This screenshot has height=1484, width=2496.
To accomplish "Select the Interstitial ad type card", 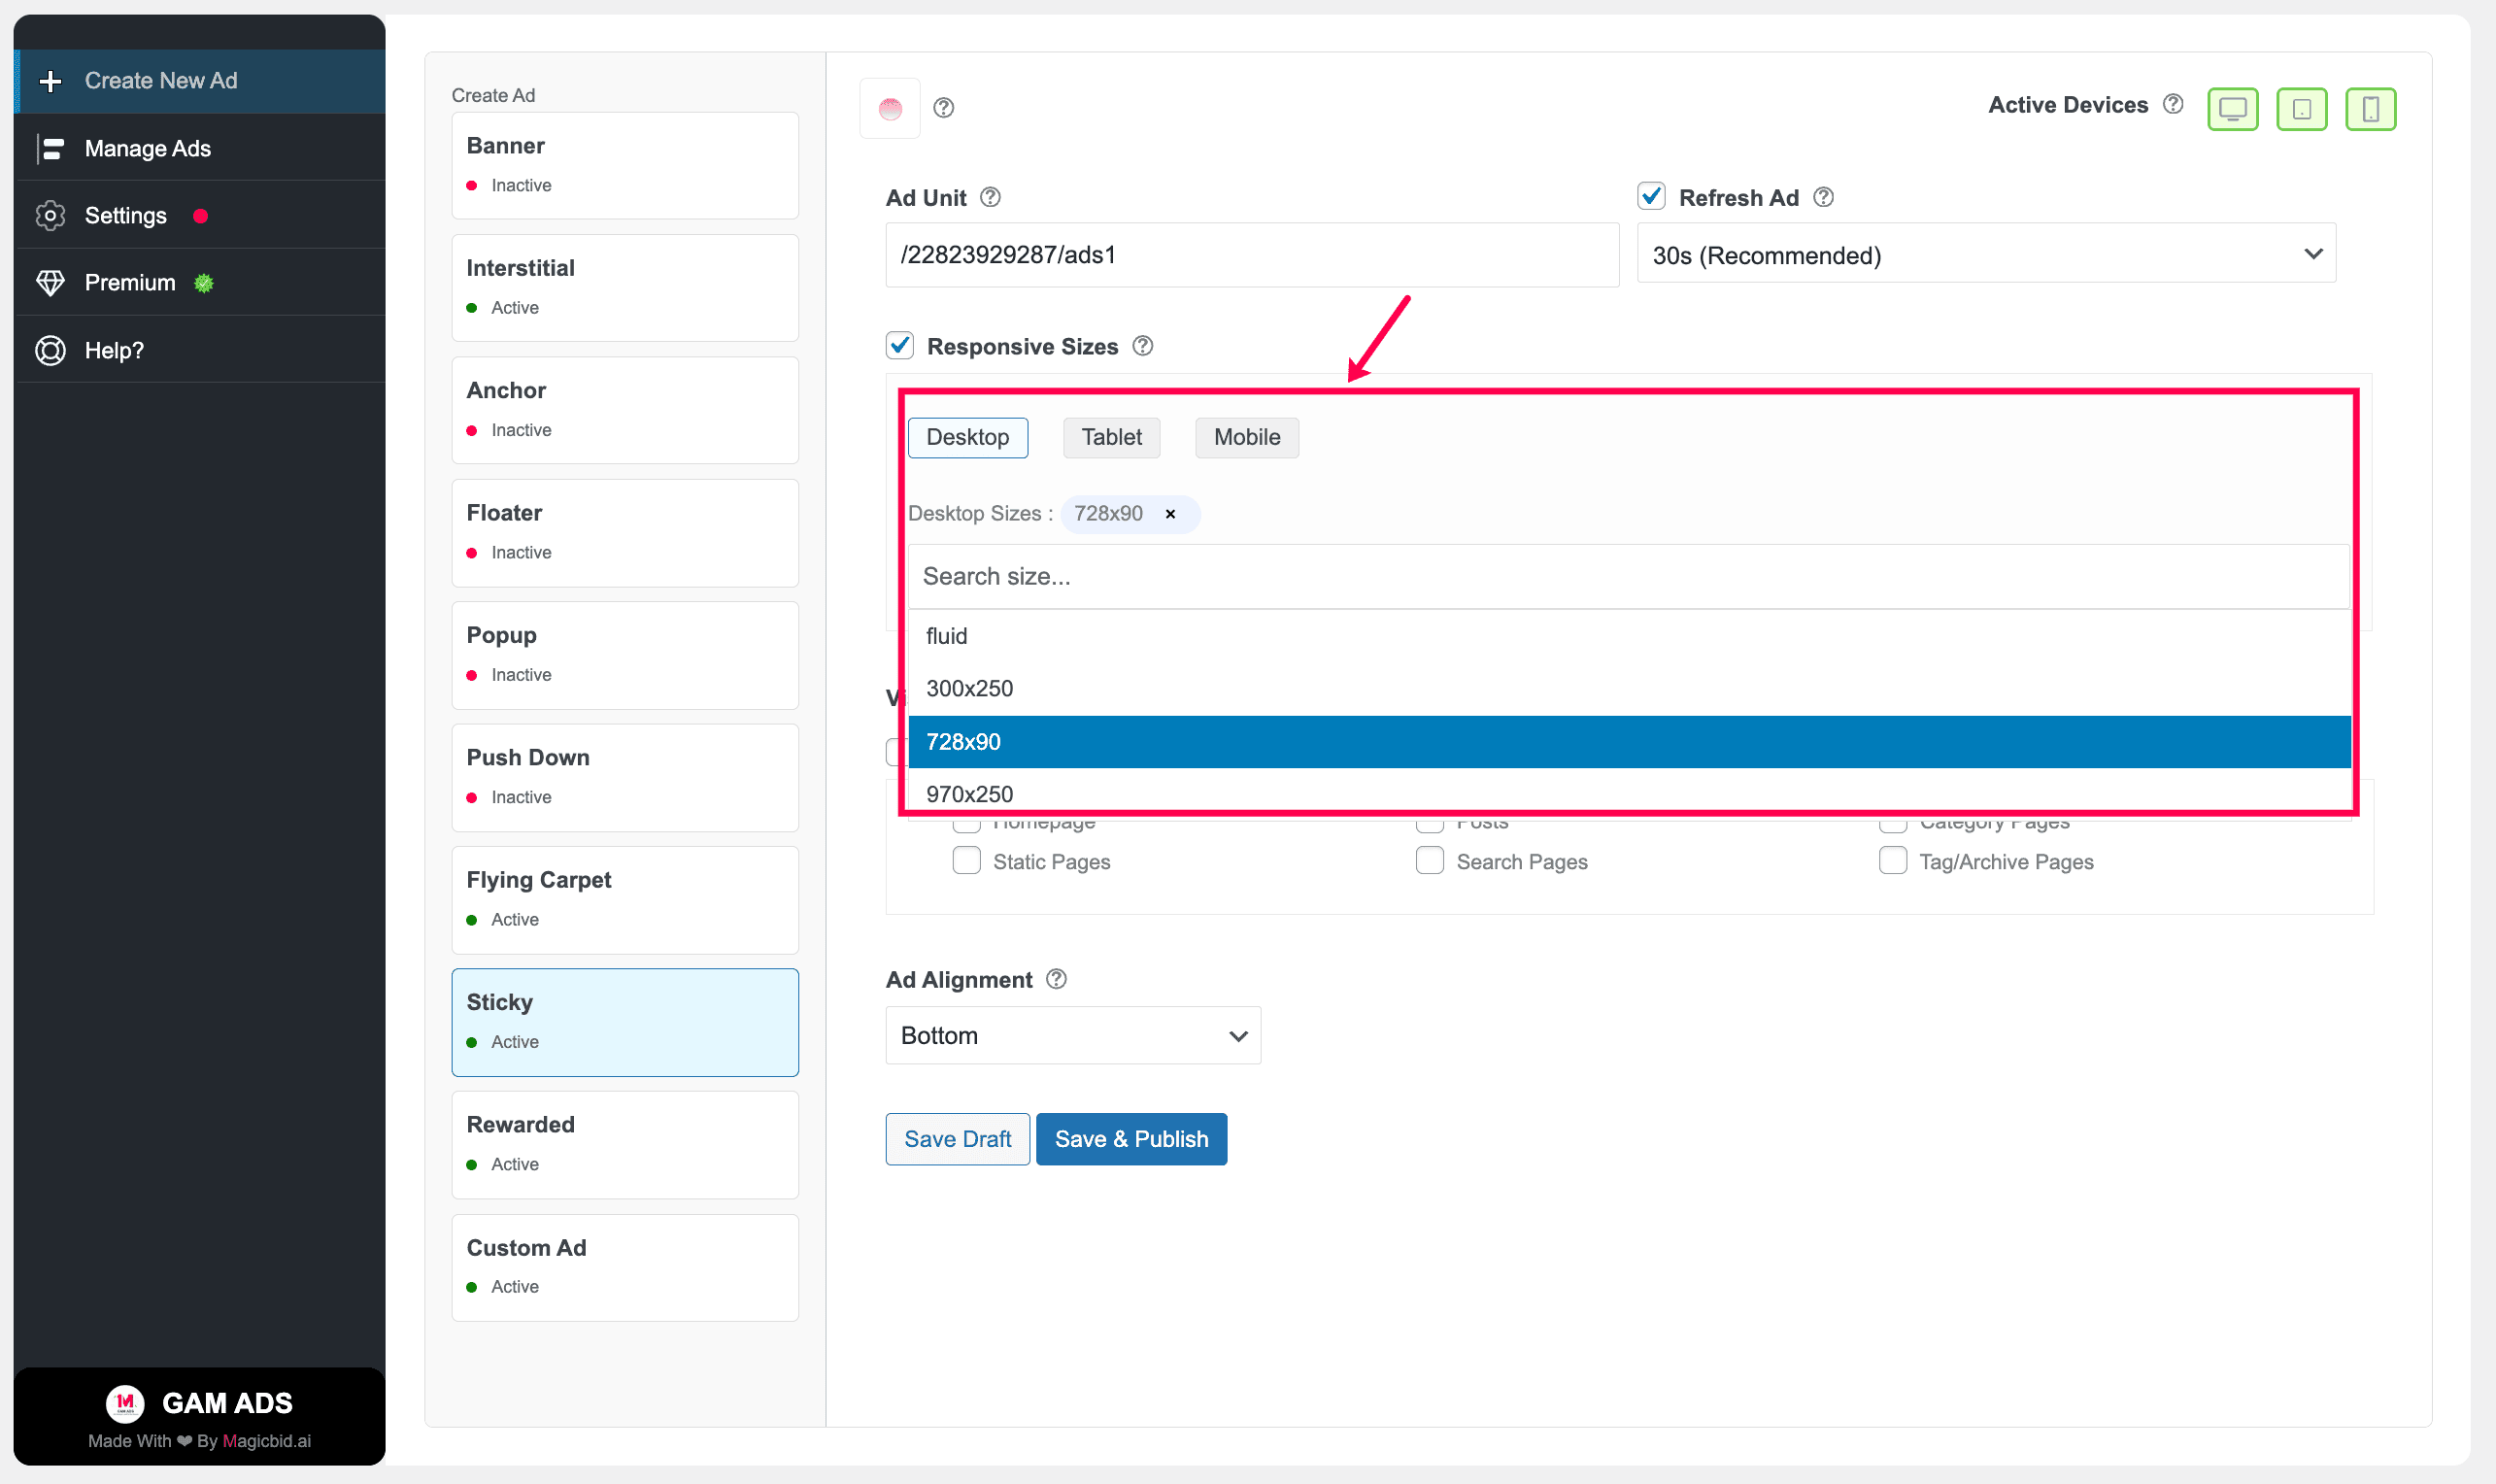I will pos(625,288).
